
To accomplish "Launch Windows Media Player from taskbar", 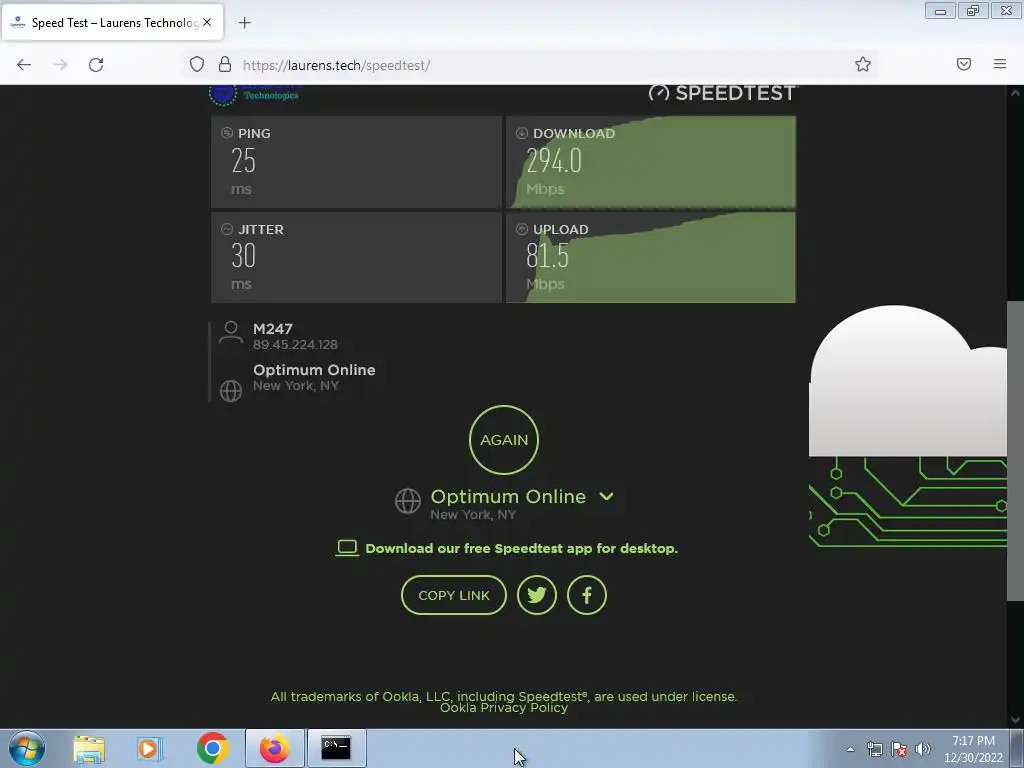I will (x=150, y=748).
